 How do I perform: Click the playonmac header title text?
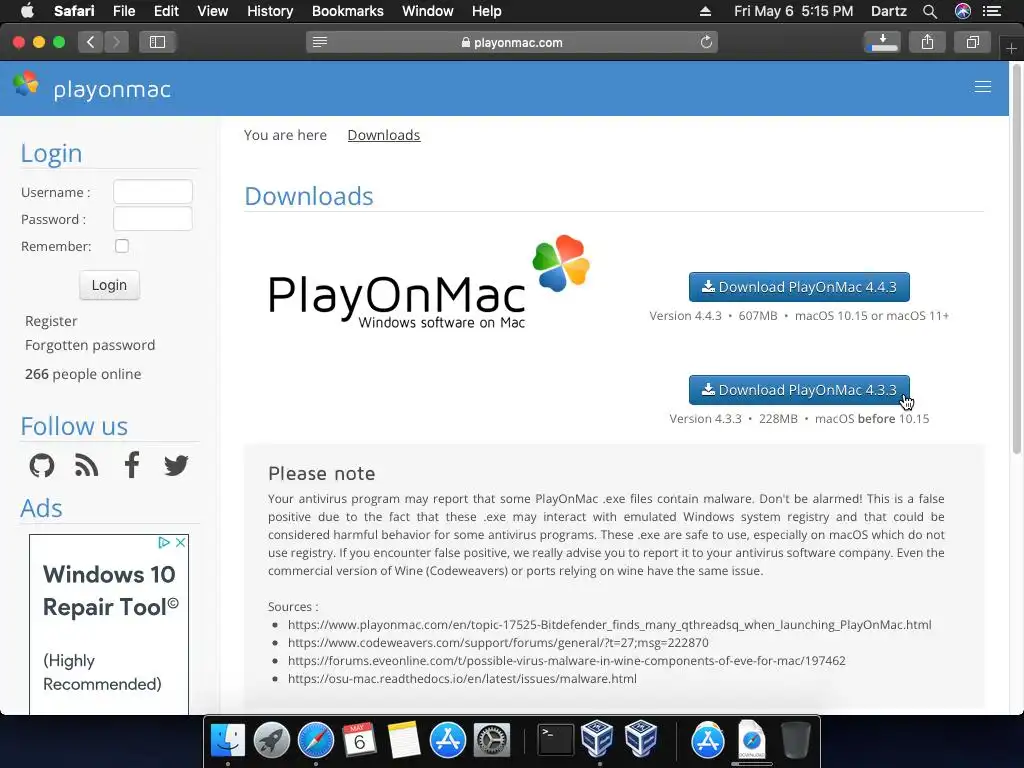click(x=112, y=89)
